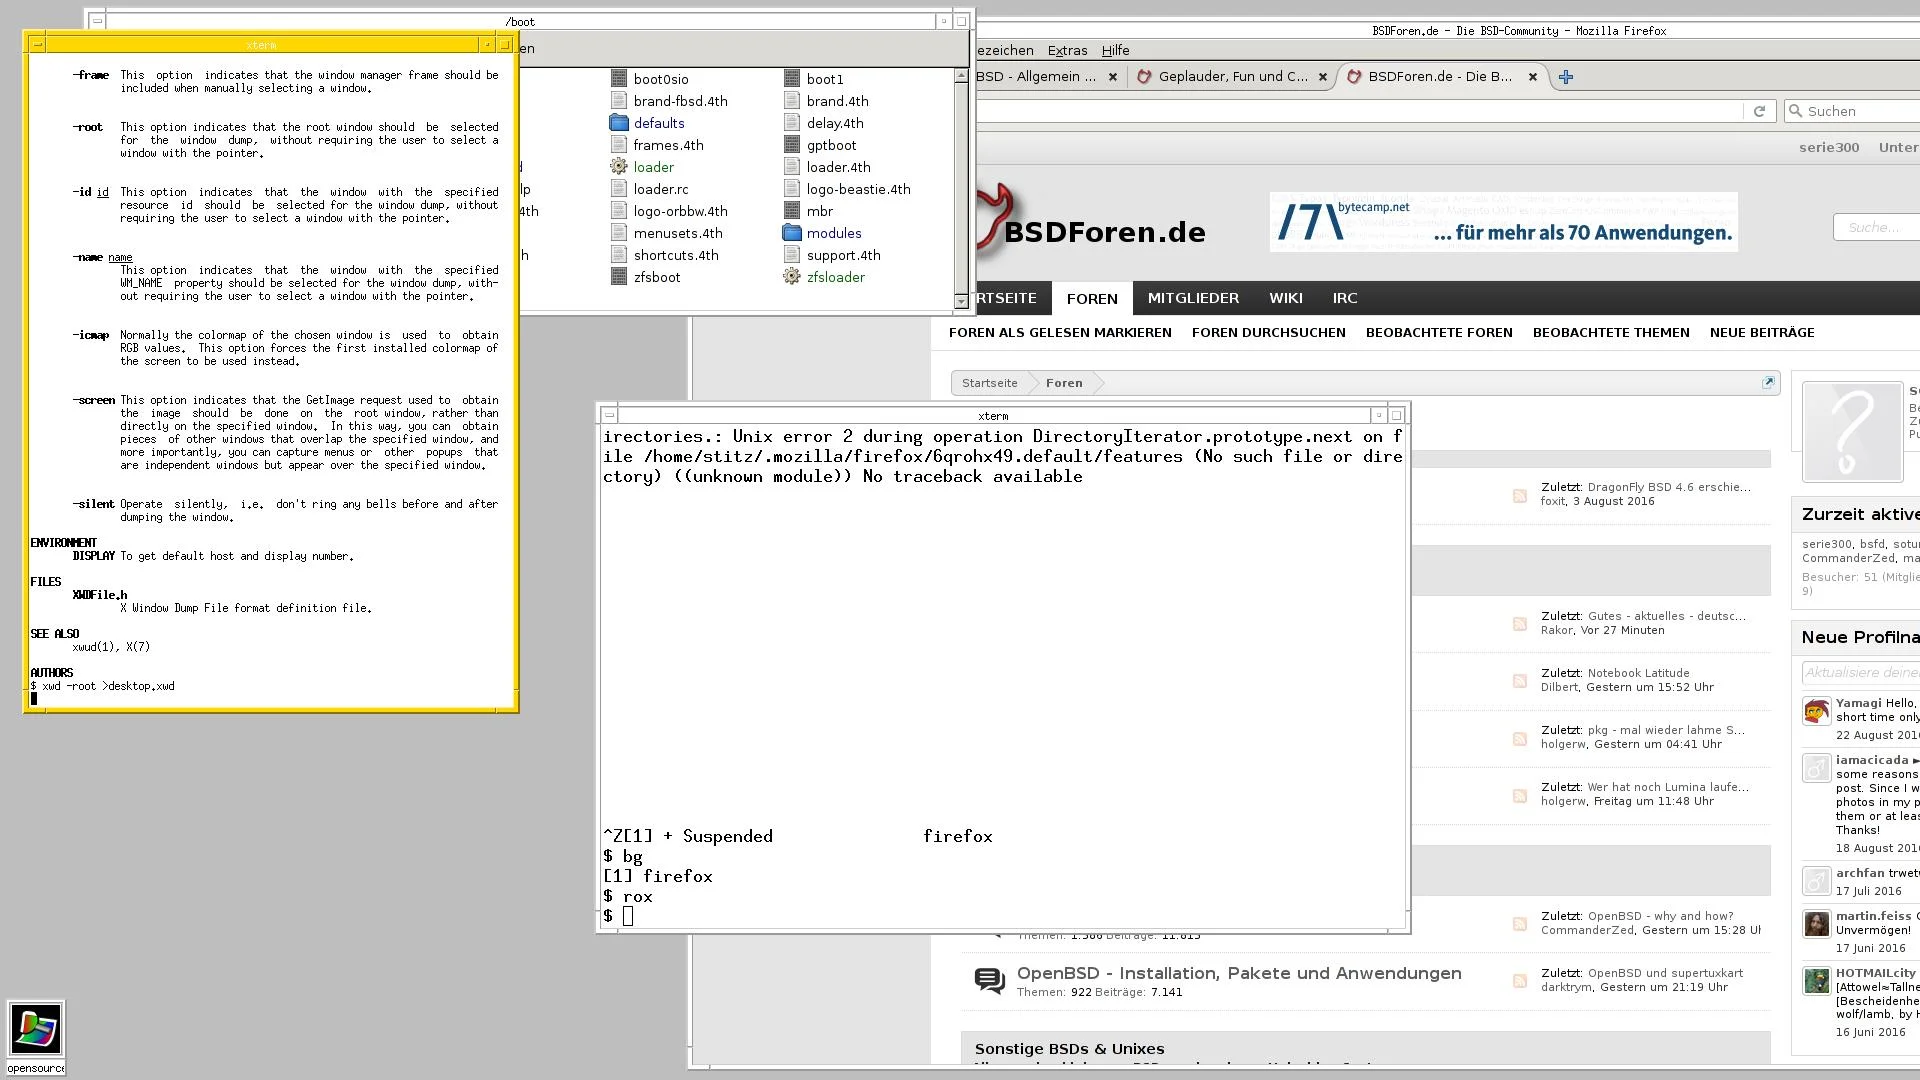Open BEOBACHTETE THEMEN link
This screenshot has height=1080, width=1920.
[x=1611, y=333]
